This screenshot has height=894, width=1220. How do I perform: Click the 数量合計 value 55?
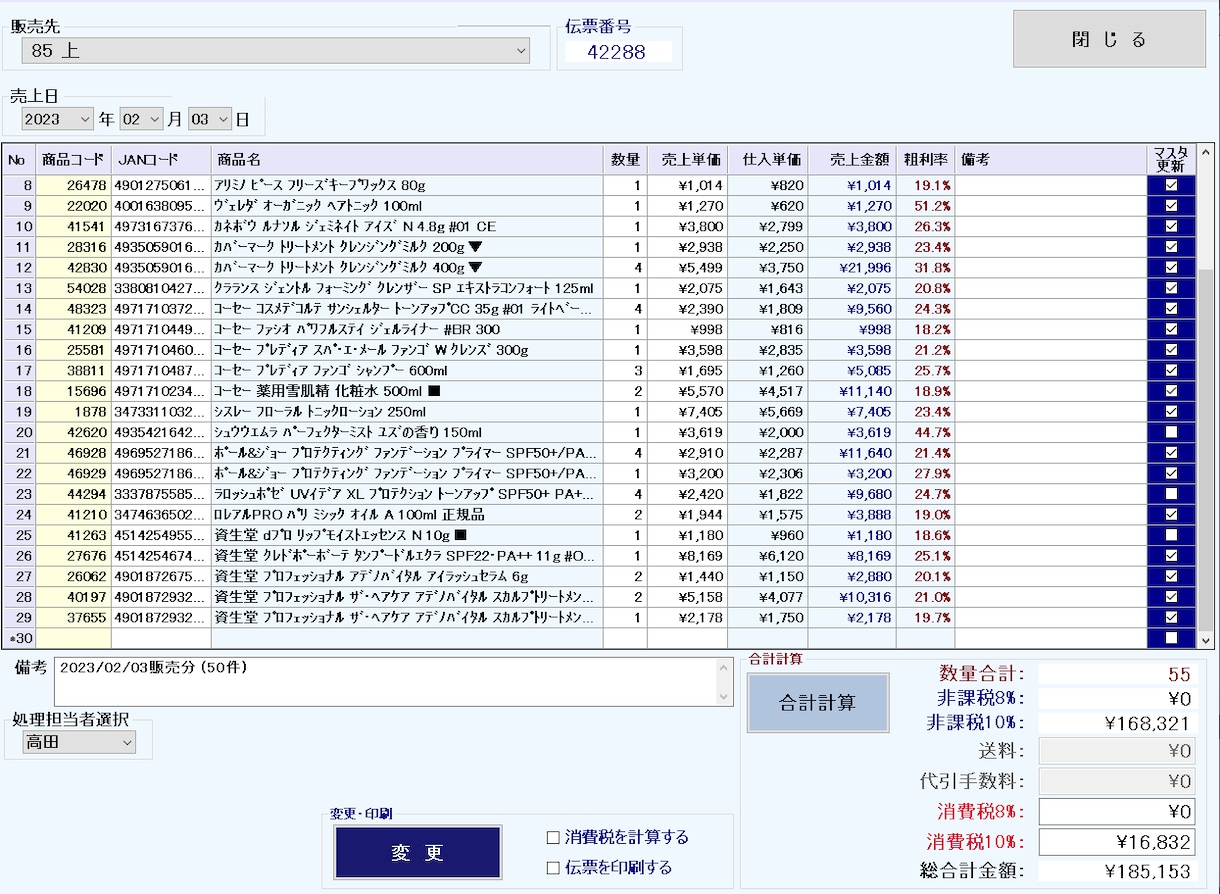pyautogui.click(x=1117, y=675)
